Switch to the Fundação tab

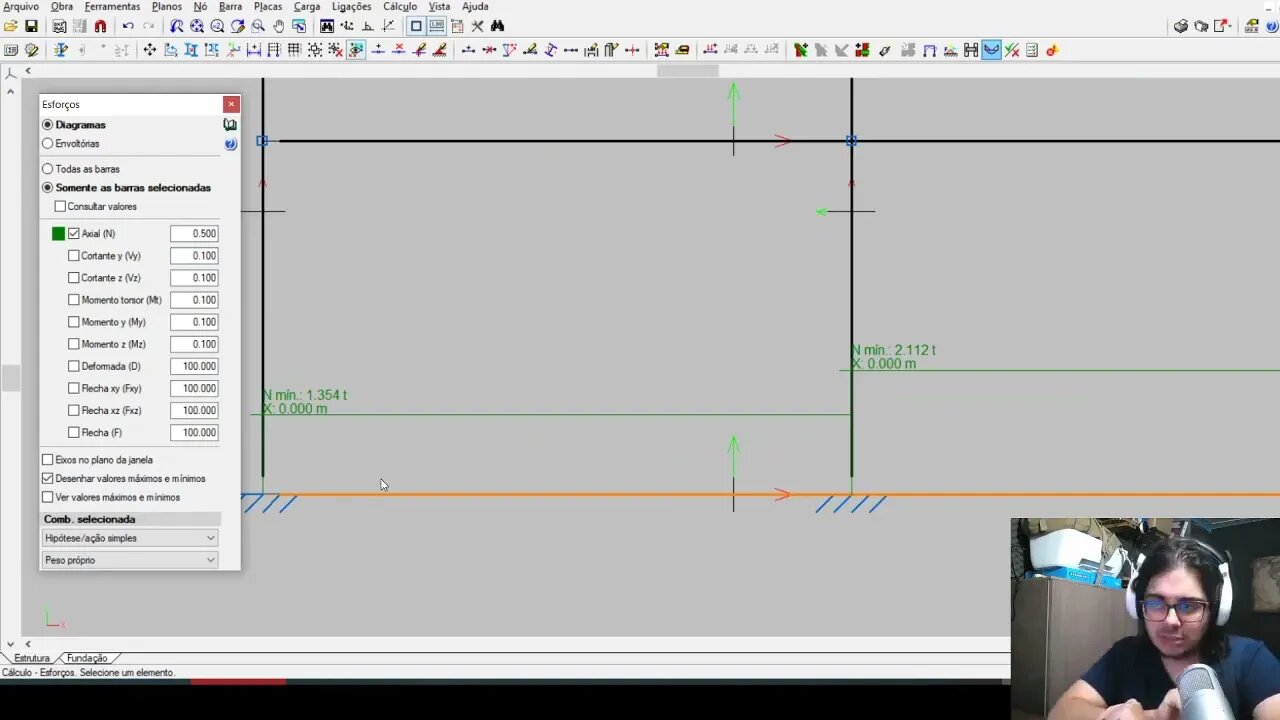(87, 658)
